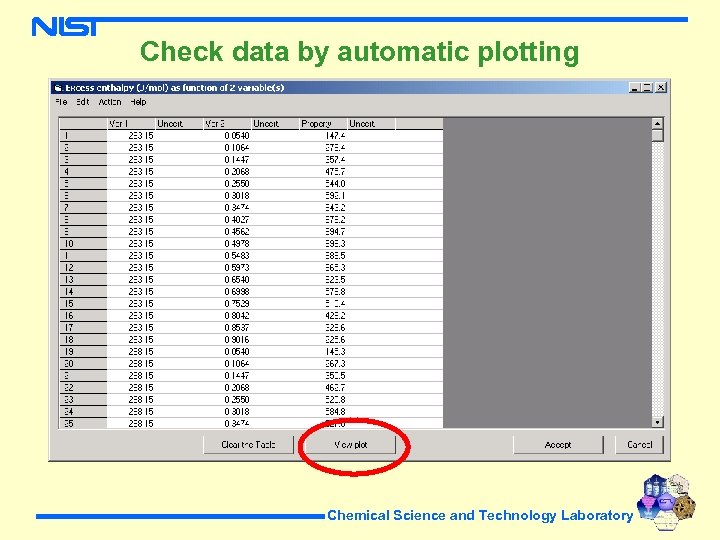Select row header 15
The height and width of the screenshot is (540, 720).
coord(83,304)
